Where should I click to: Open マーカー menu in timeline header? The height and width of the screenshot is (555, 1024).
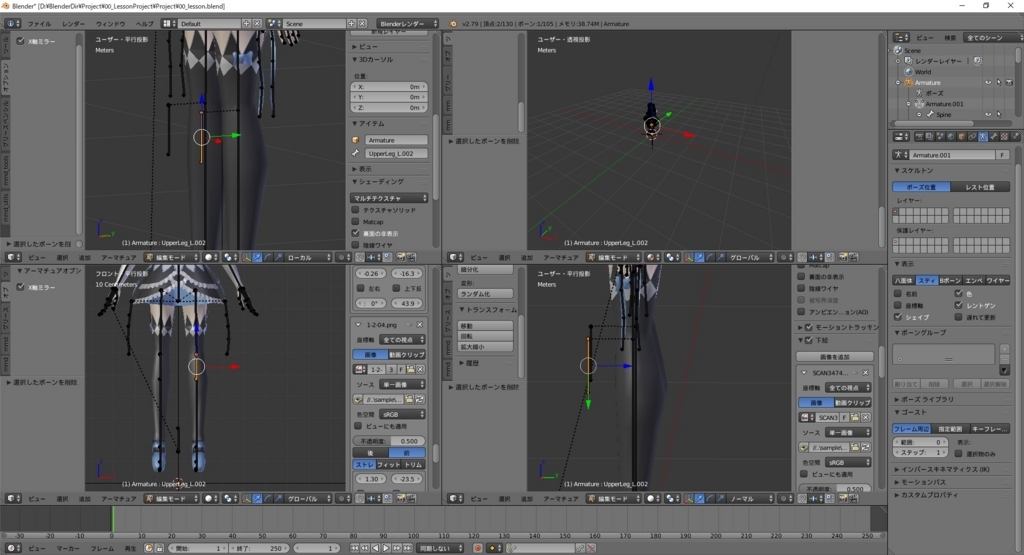click(68, 548)
